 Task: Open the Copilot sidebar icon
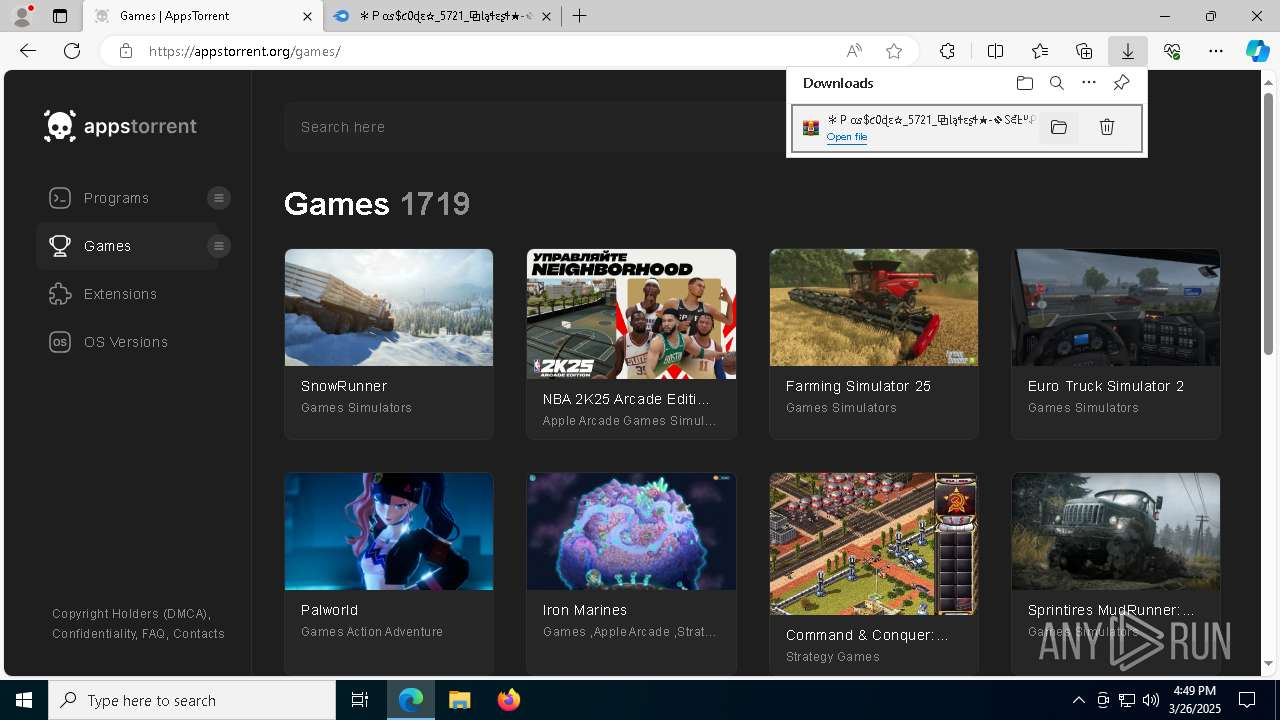click(x=1258, y=51)
